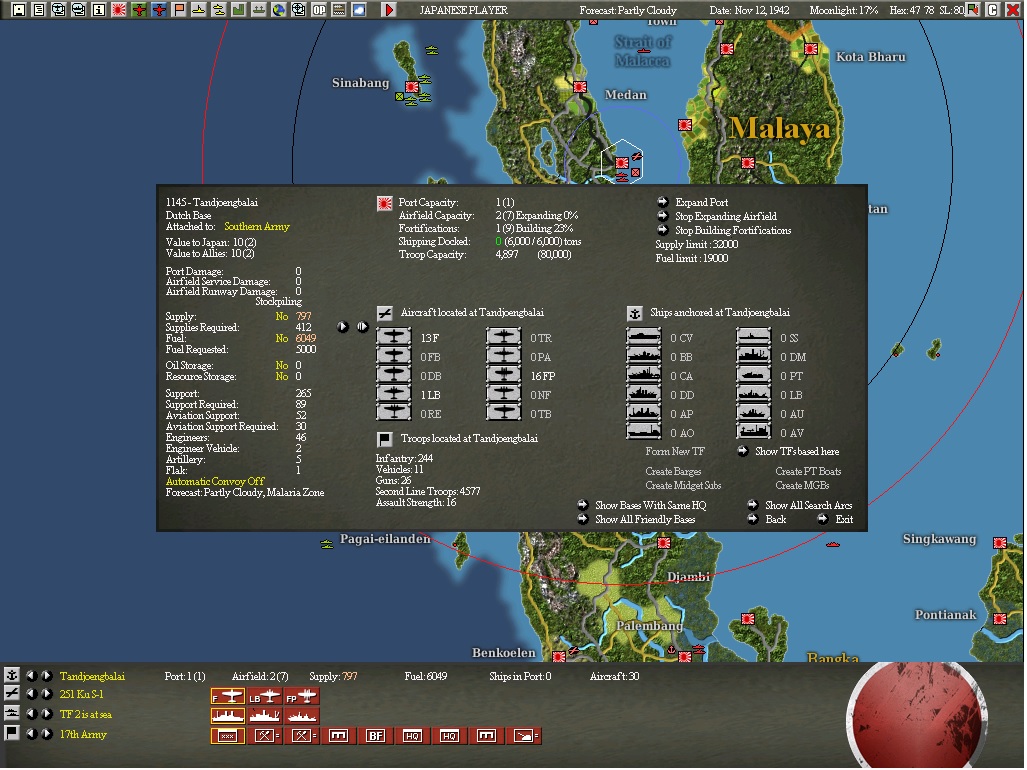This screenshot has height=770, width=1027.
Task: Open the green industry factory toolbar icon
Action: coord(238,10)
